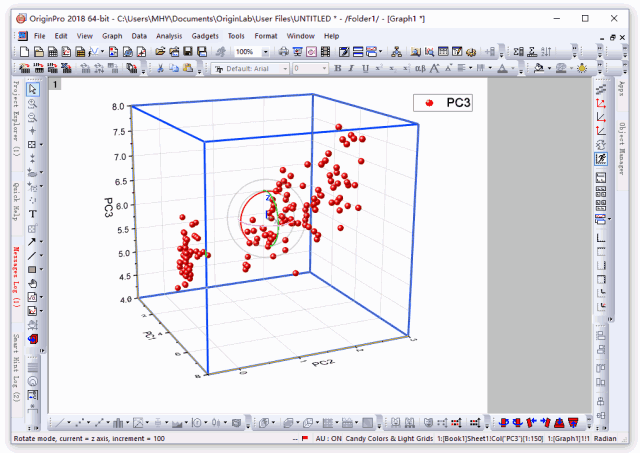Click the font color button
This screenshot has width=640, height=453.
[x=503, y=68]
